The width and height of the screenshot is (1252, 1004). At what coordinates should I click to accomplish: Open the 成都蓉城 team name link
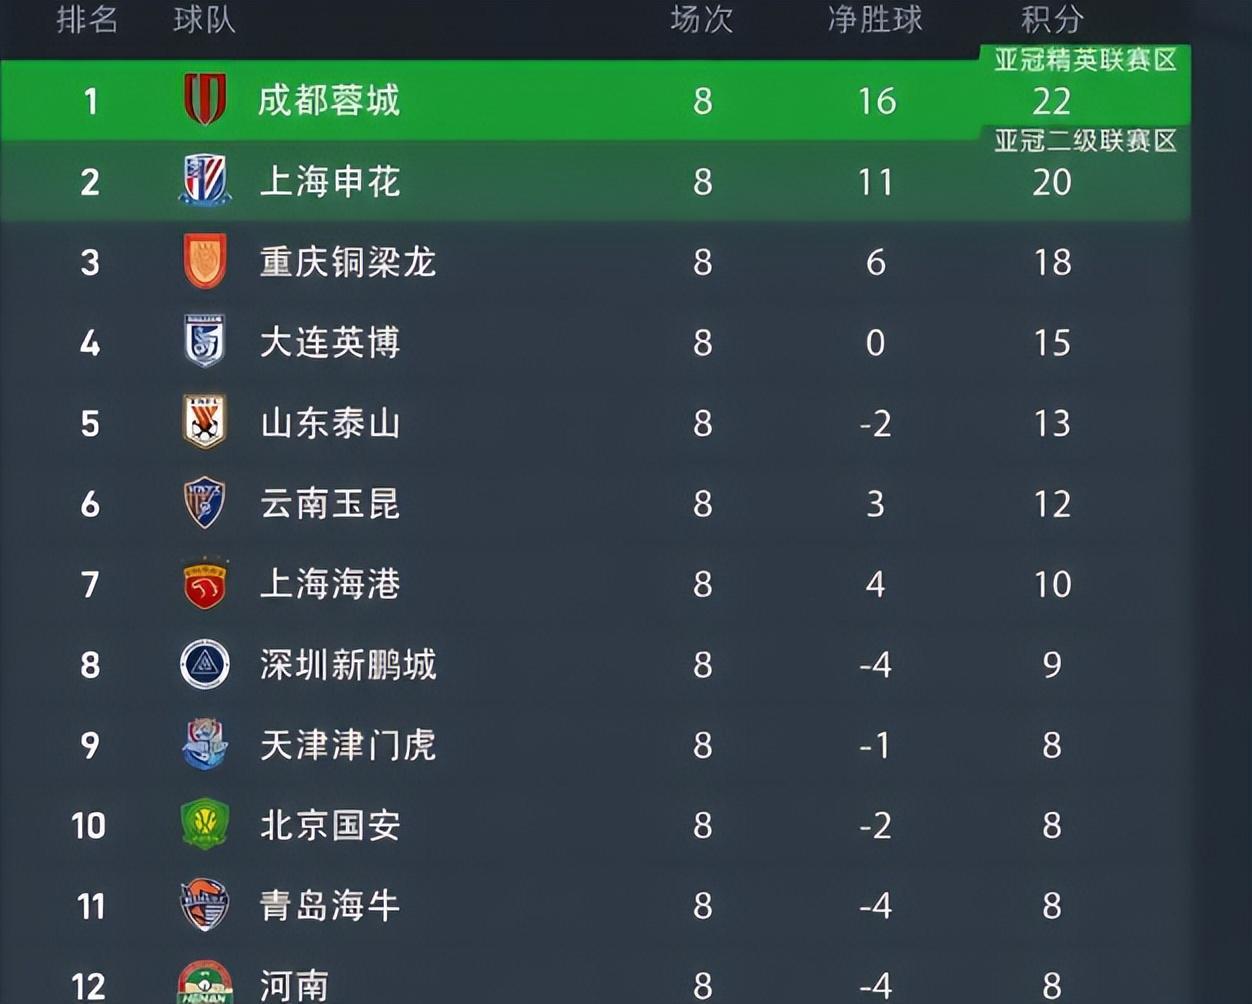[x=329, y=100]
